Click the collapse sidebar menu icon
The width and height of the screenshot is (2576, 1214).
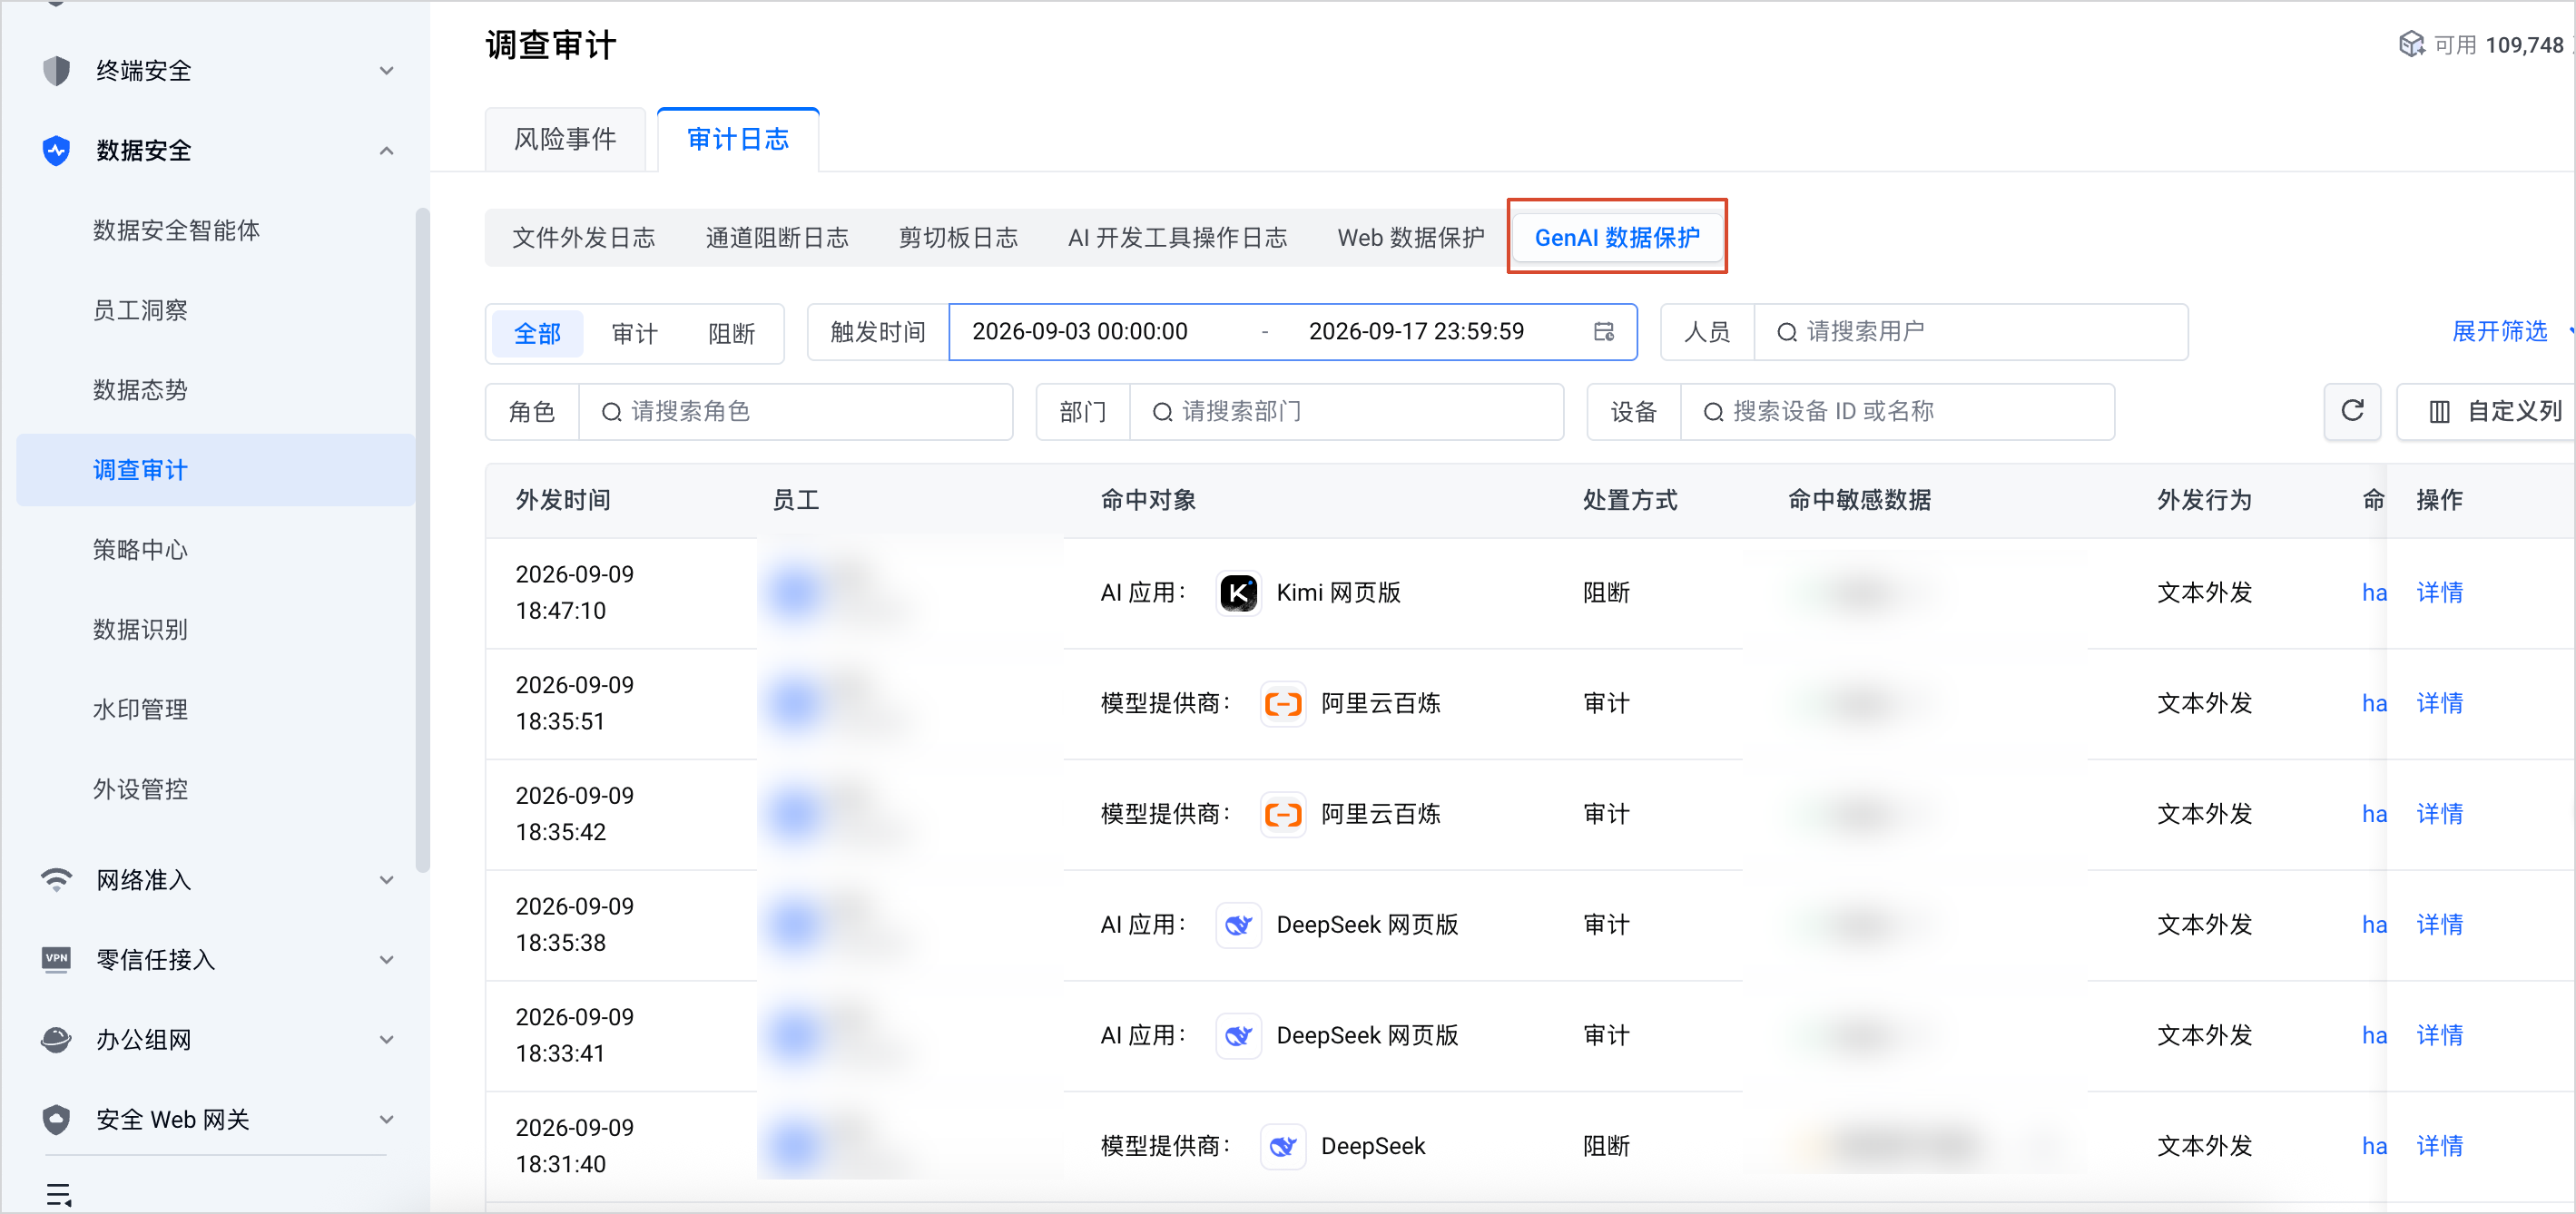coord(59,1194)
